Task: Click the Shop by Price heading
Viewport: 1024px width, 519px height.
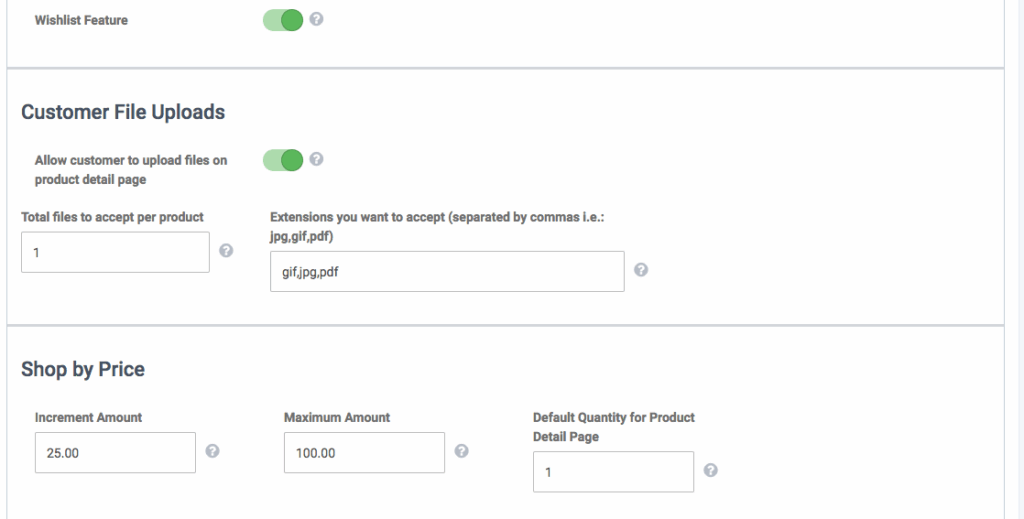Action: (x=83, y=369)
